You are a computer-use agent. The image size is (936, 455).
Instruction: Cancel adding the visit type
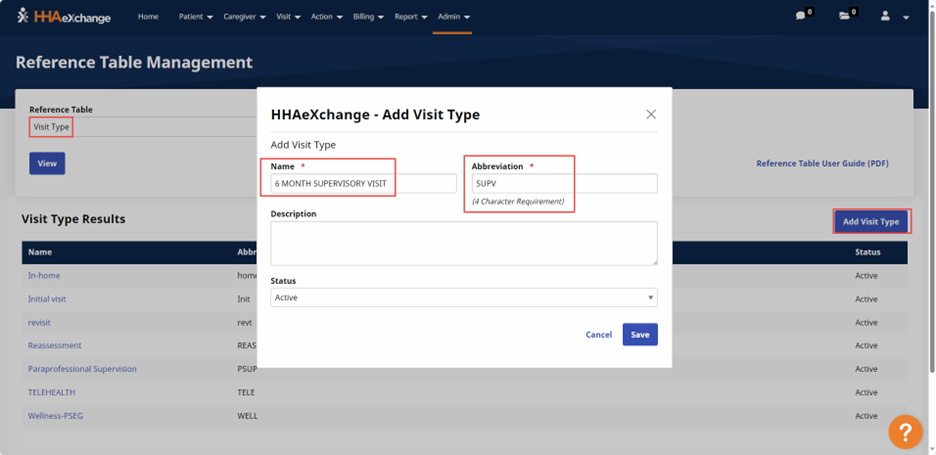point(598,335)
